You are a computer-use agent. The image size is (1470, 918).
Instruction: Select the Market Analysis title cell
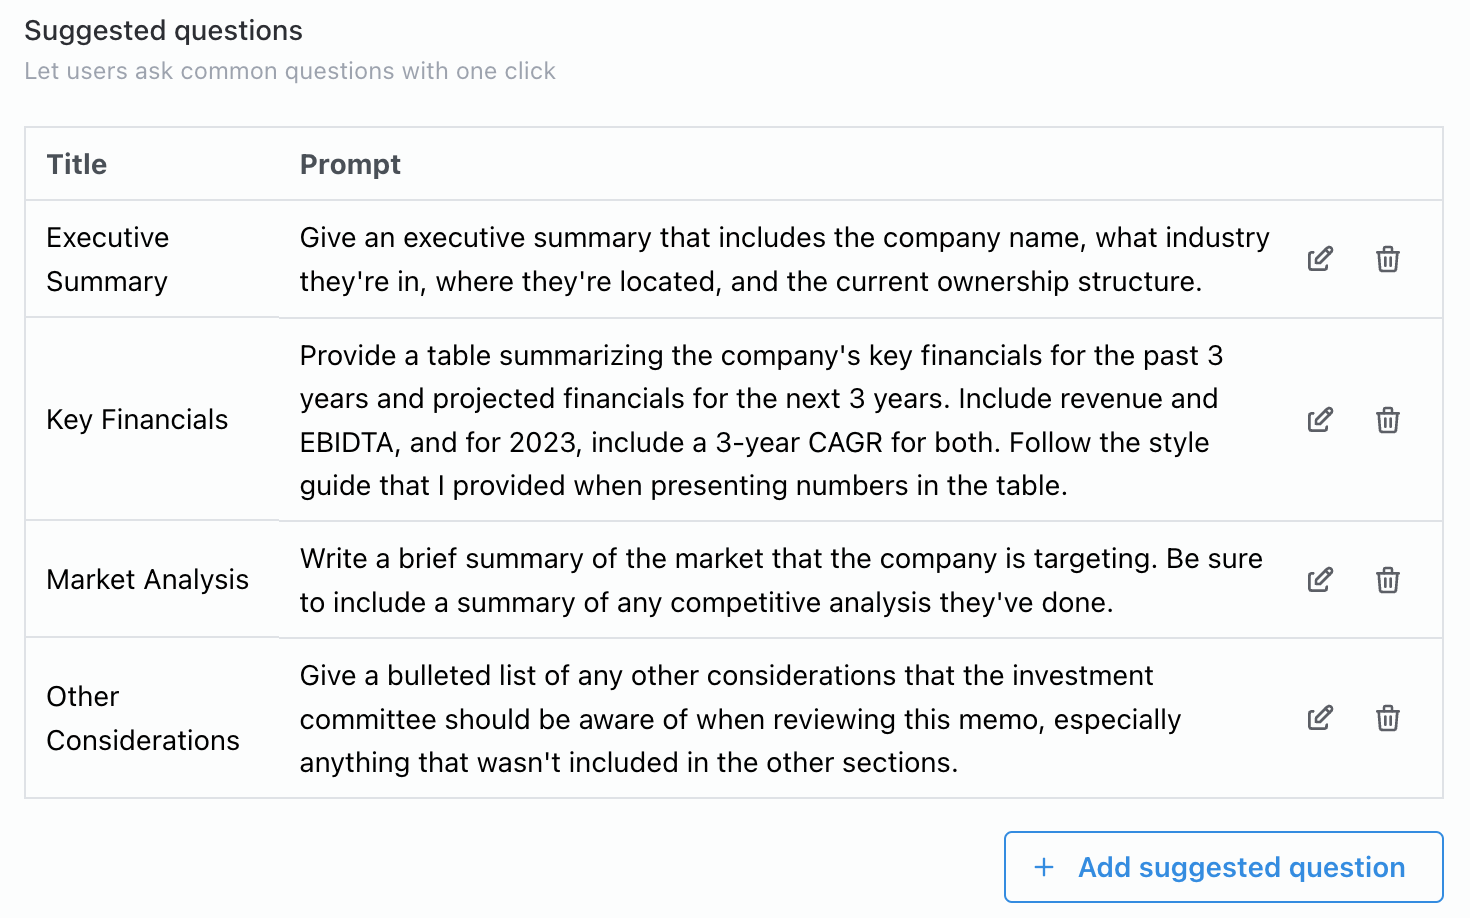point(147,580)
